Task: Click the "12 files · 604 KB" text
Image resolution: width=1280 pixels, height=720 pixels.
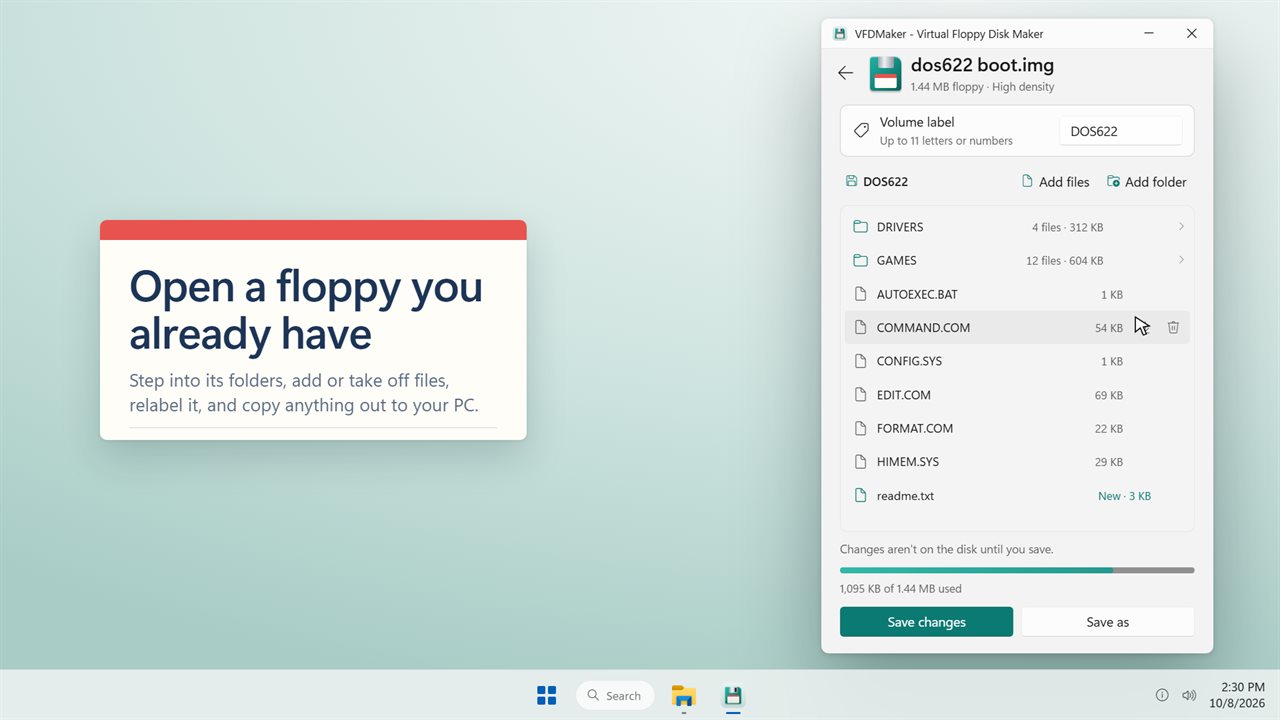Action: (x=1064, y=261)
